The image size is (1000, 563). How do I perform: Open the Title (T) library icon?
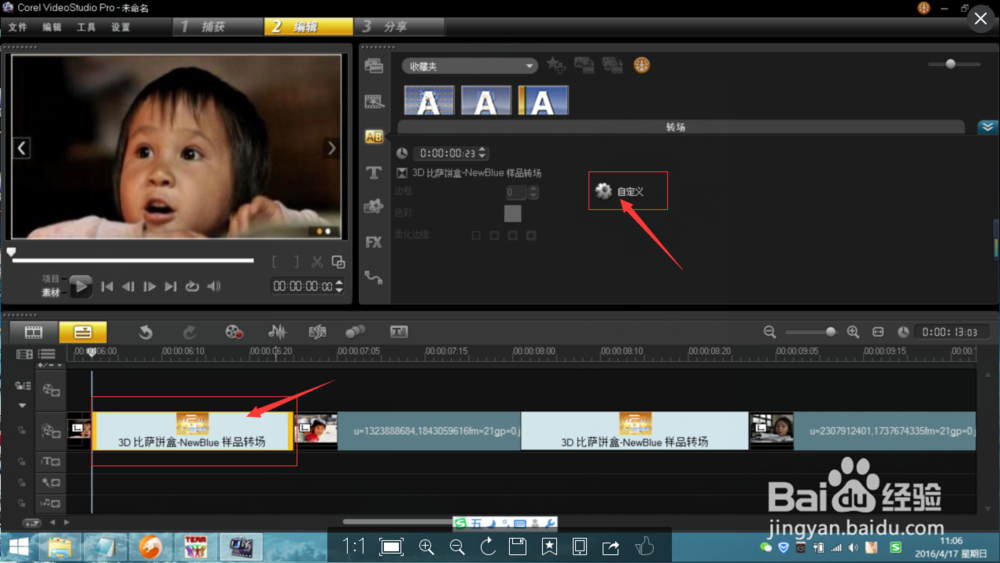pyautogui.click(x=374, y=172)
